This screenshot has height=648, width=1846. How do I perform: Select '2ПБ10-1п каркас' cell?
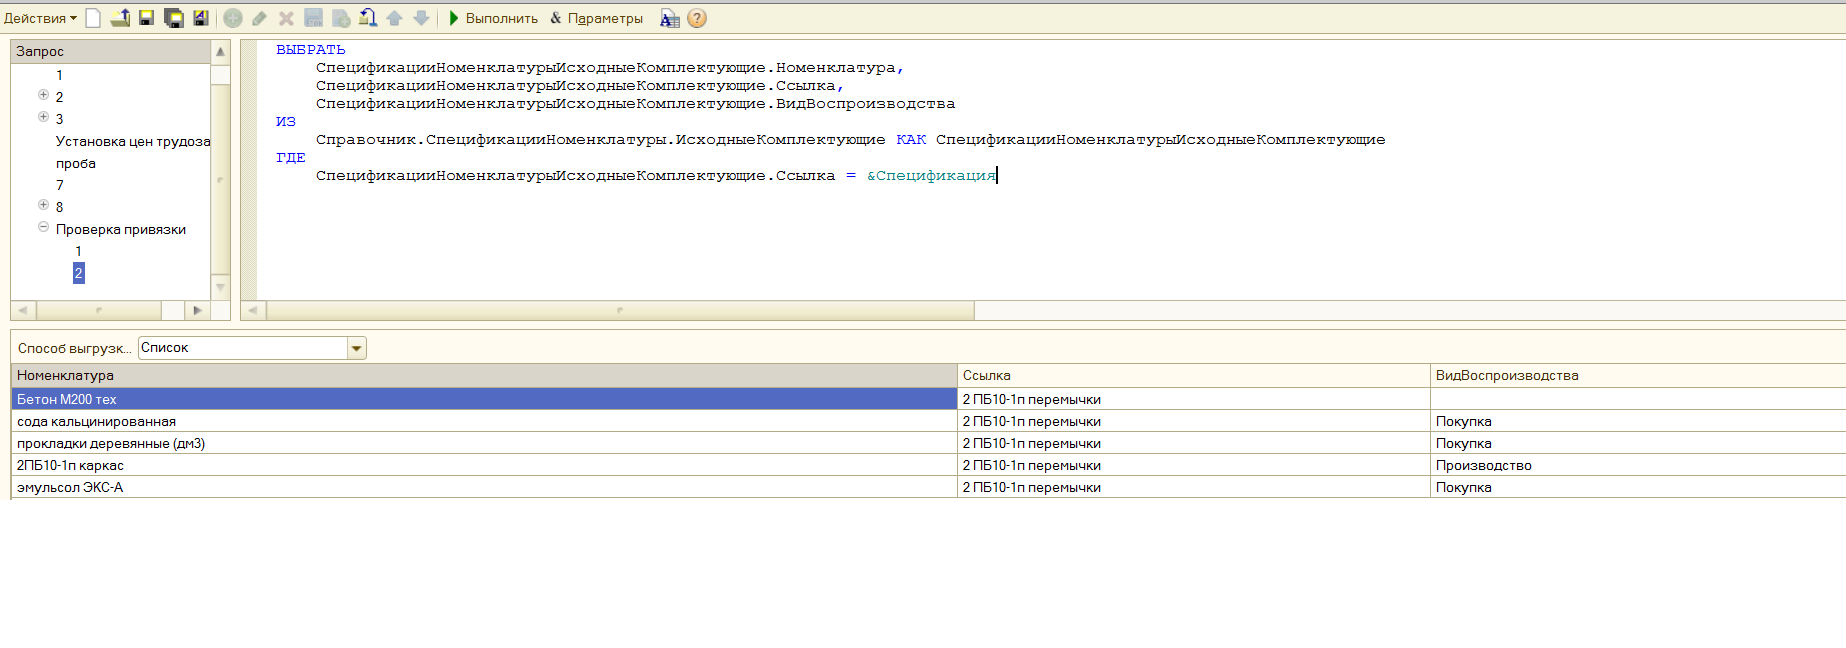[484, 465]
